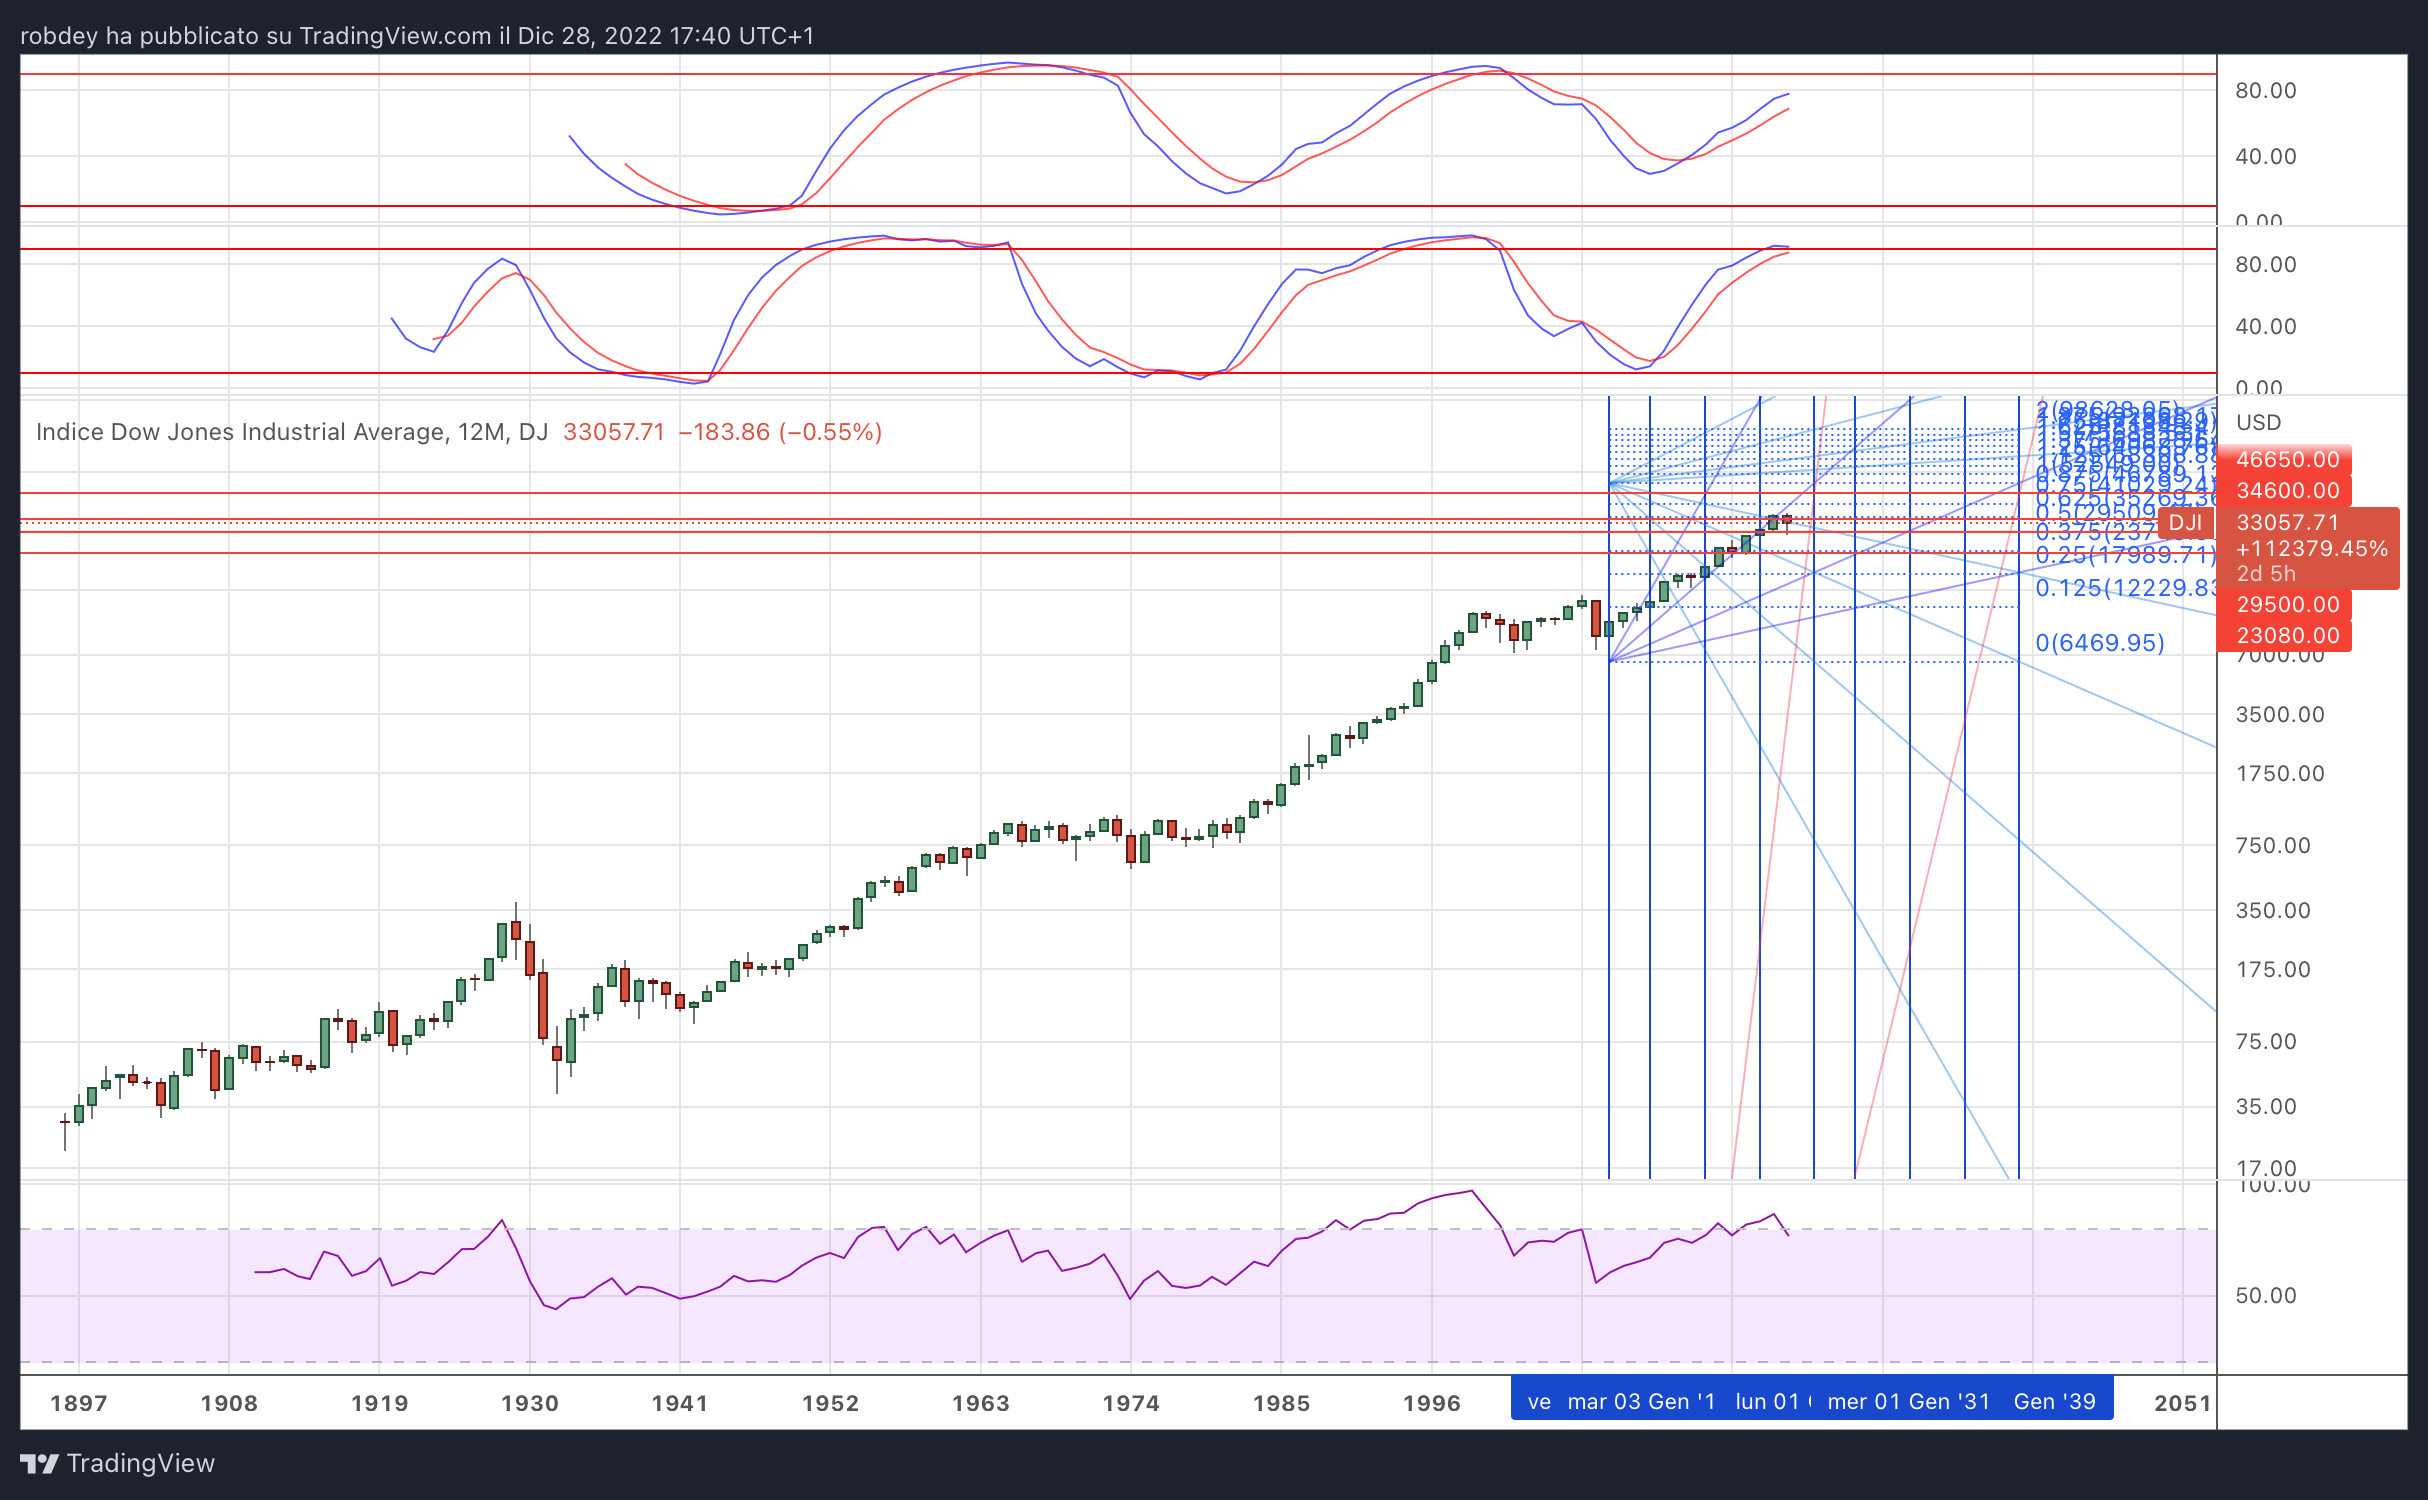Click the 1908 year on time axis
Viewport: 2428px width, 1500px height.
[229, 1403]
